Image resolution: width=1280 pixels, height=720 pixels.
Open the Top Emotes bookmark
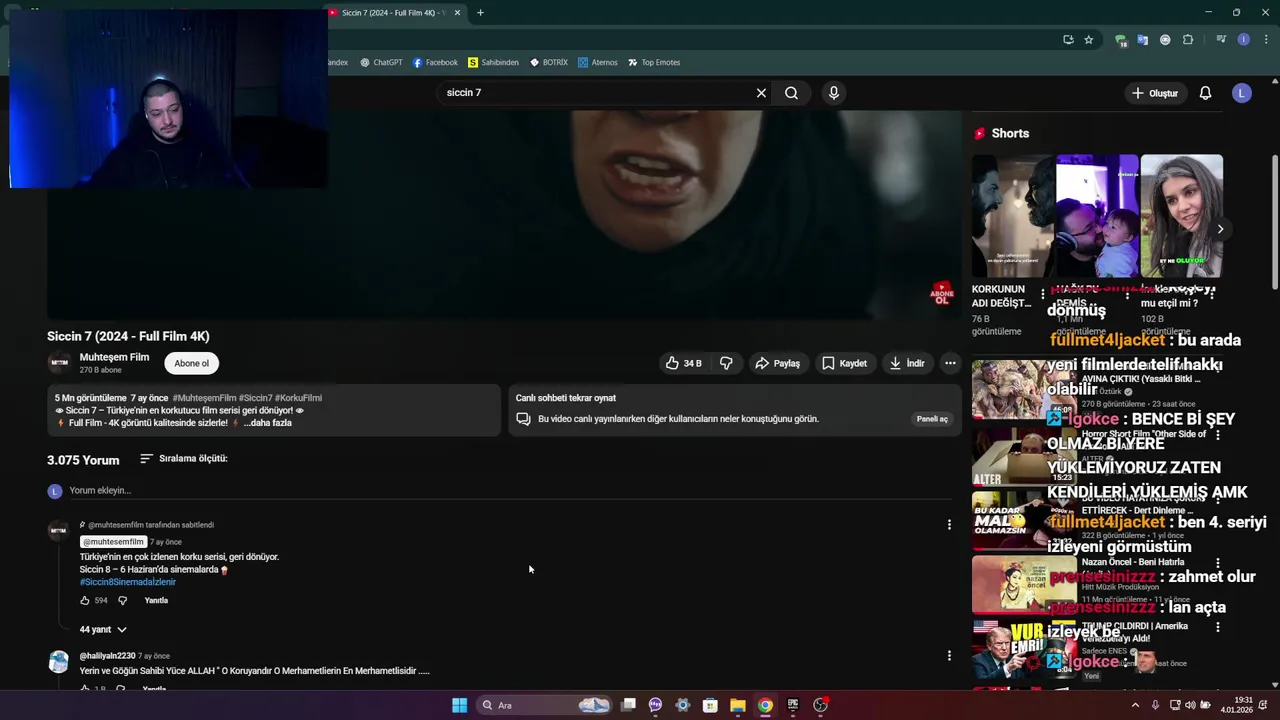(654, 62)
